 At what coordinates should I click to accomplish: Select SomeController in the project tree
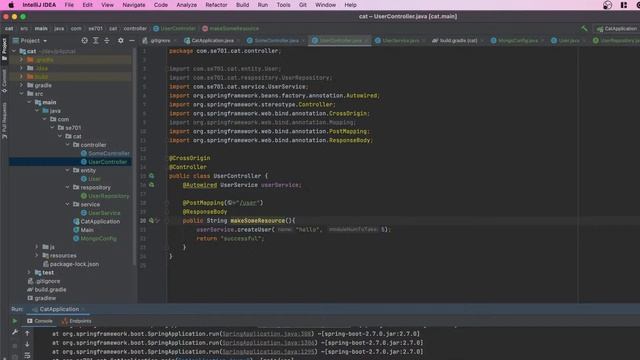(105, 153)
